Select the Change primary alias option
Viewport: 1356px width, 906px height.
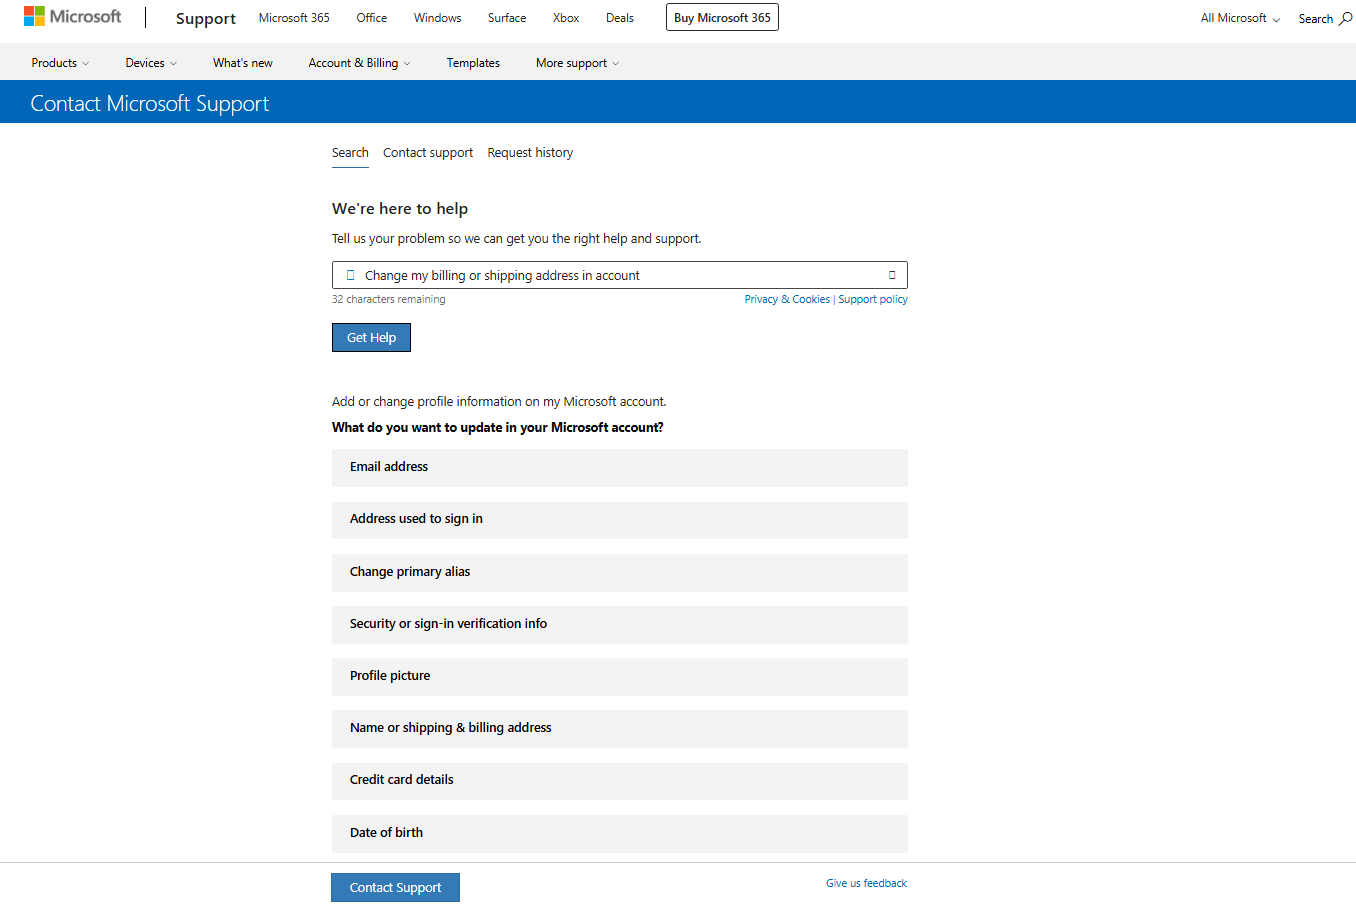click(x=620, y=572)
